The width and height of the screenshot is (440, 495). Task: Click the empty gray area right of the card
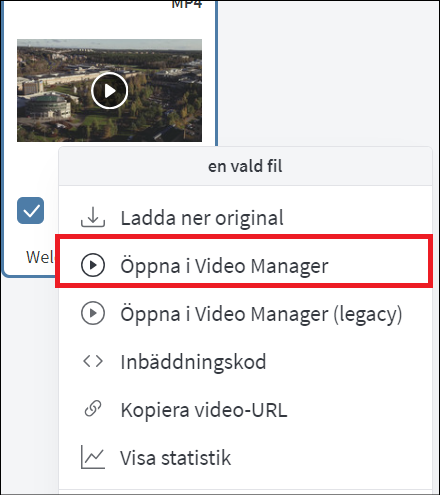(328, 72)
